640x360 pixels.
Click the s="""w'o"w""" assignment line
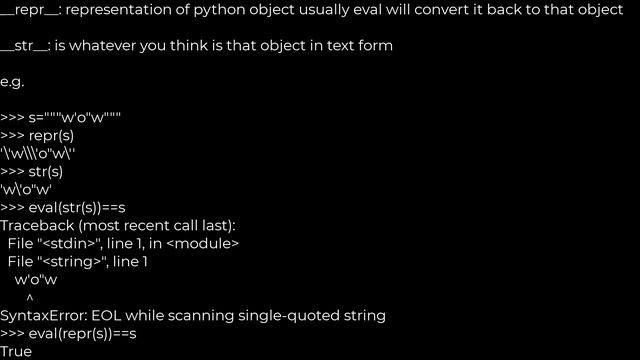pyautogui.click(x=60, y=118)
